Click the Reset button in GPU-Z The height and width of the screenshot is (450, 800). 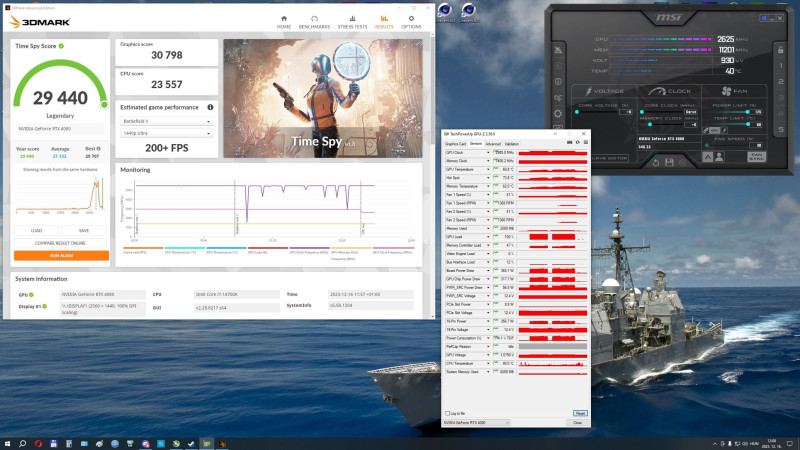coord(580,413)
